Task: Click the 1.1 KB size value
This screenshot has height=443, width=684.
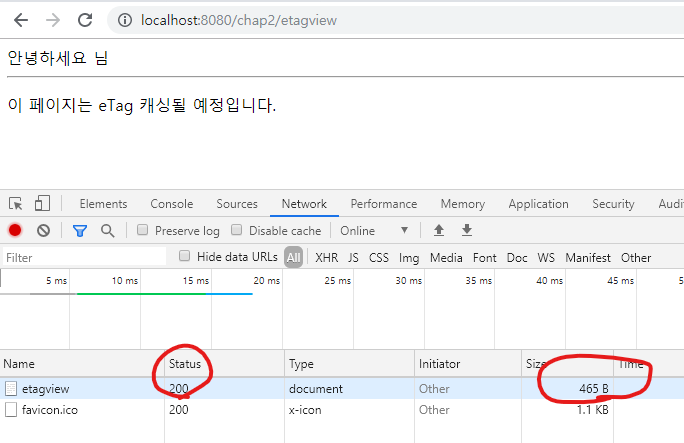Action: [x=592, y=410]
